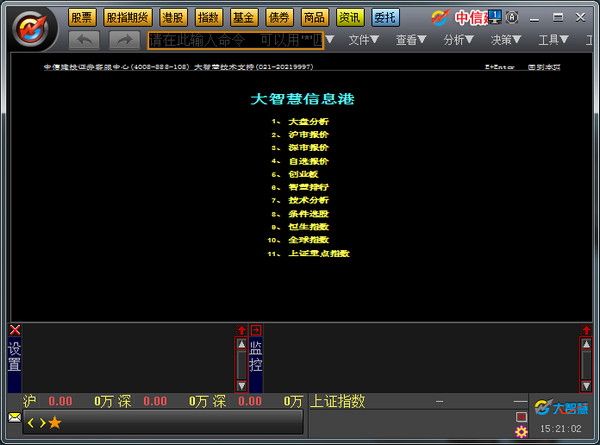Open the 港股 Hong Kong stocks tab
Screen dimensions: 600x445
173,18
